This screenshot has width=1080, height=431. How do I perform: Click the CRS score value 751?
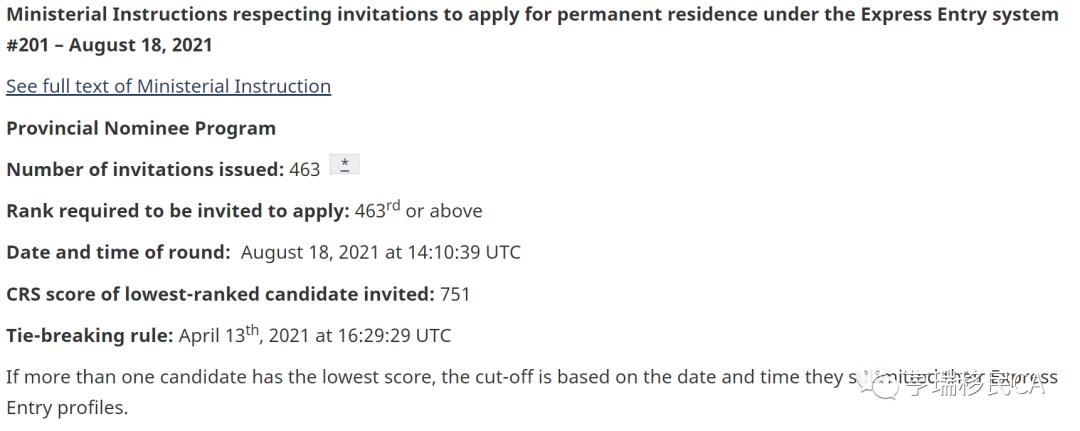455,294
